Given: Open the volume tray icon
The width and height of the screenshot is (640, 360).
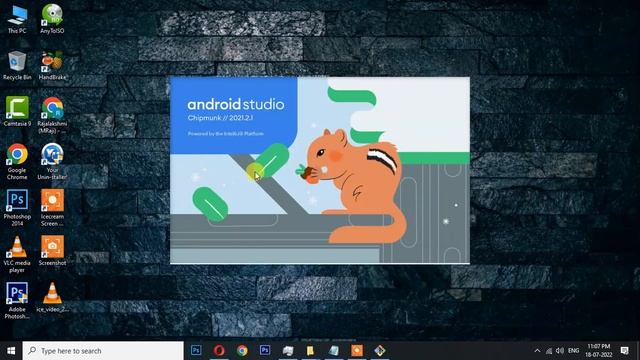Looking at the screenshot, I should pos(560,351).
